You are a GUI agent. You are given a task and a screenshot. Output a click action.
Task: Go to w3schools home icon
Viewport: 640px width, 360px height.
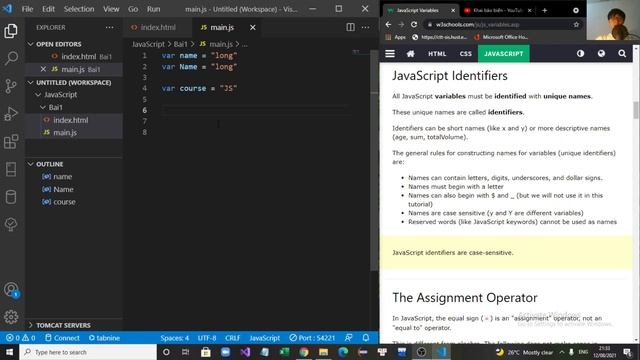click(411, 54)
